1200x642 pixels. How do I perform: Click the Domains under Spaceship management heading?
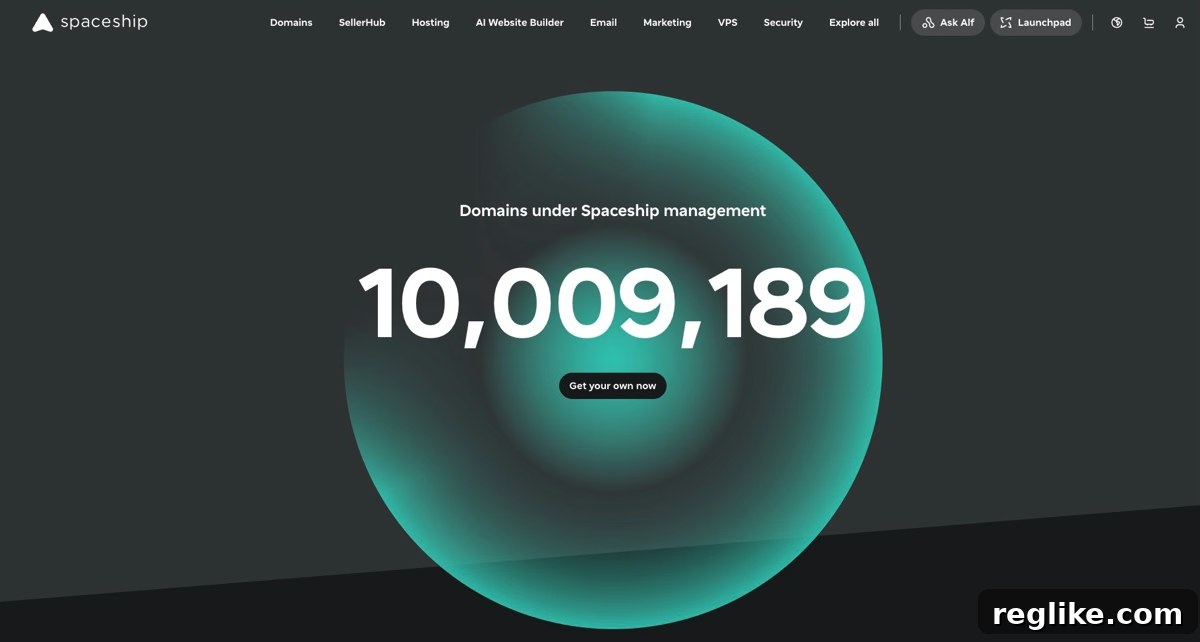(x=612, y=211)
